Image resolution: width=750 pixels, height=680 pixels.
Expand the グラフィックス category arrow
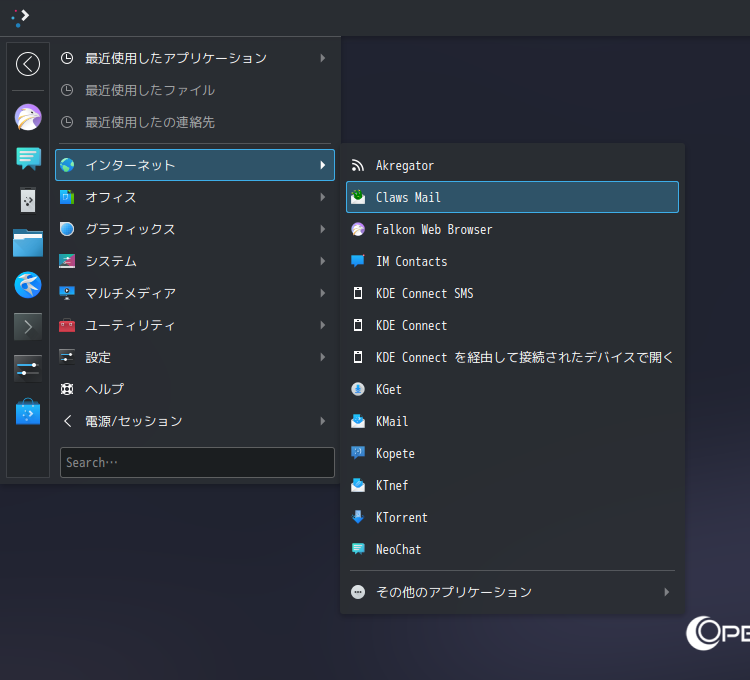(x=323, y=229)
